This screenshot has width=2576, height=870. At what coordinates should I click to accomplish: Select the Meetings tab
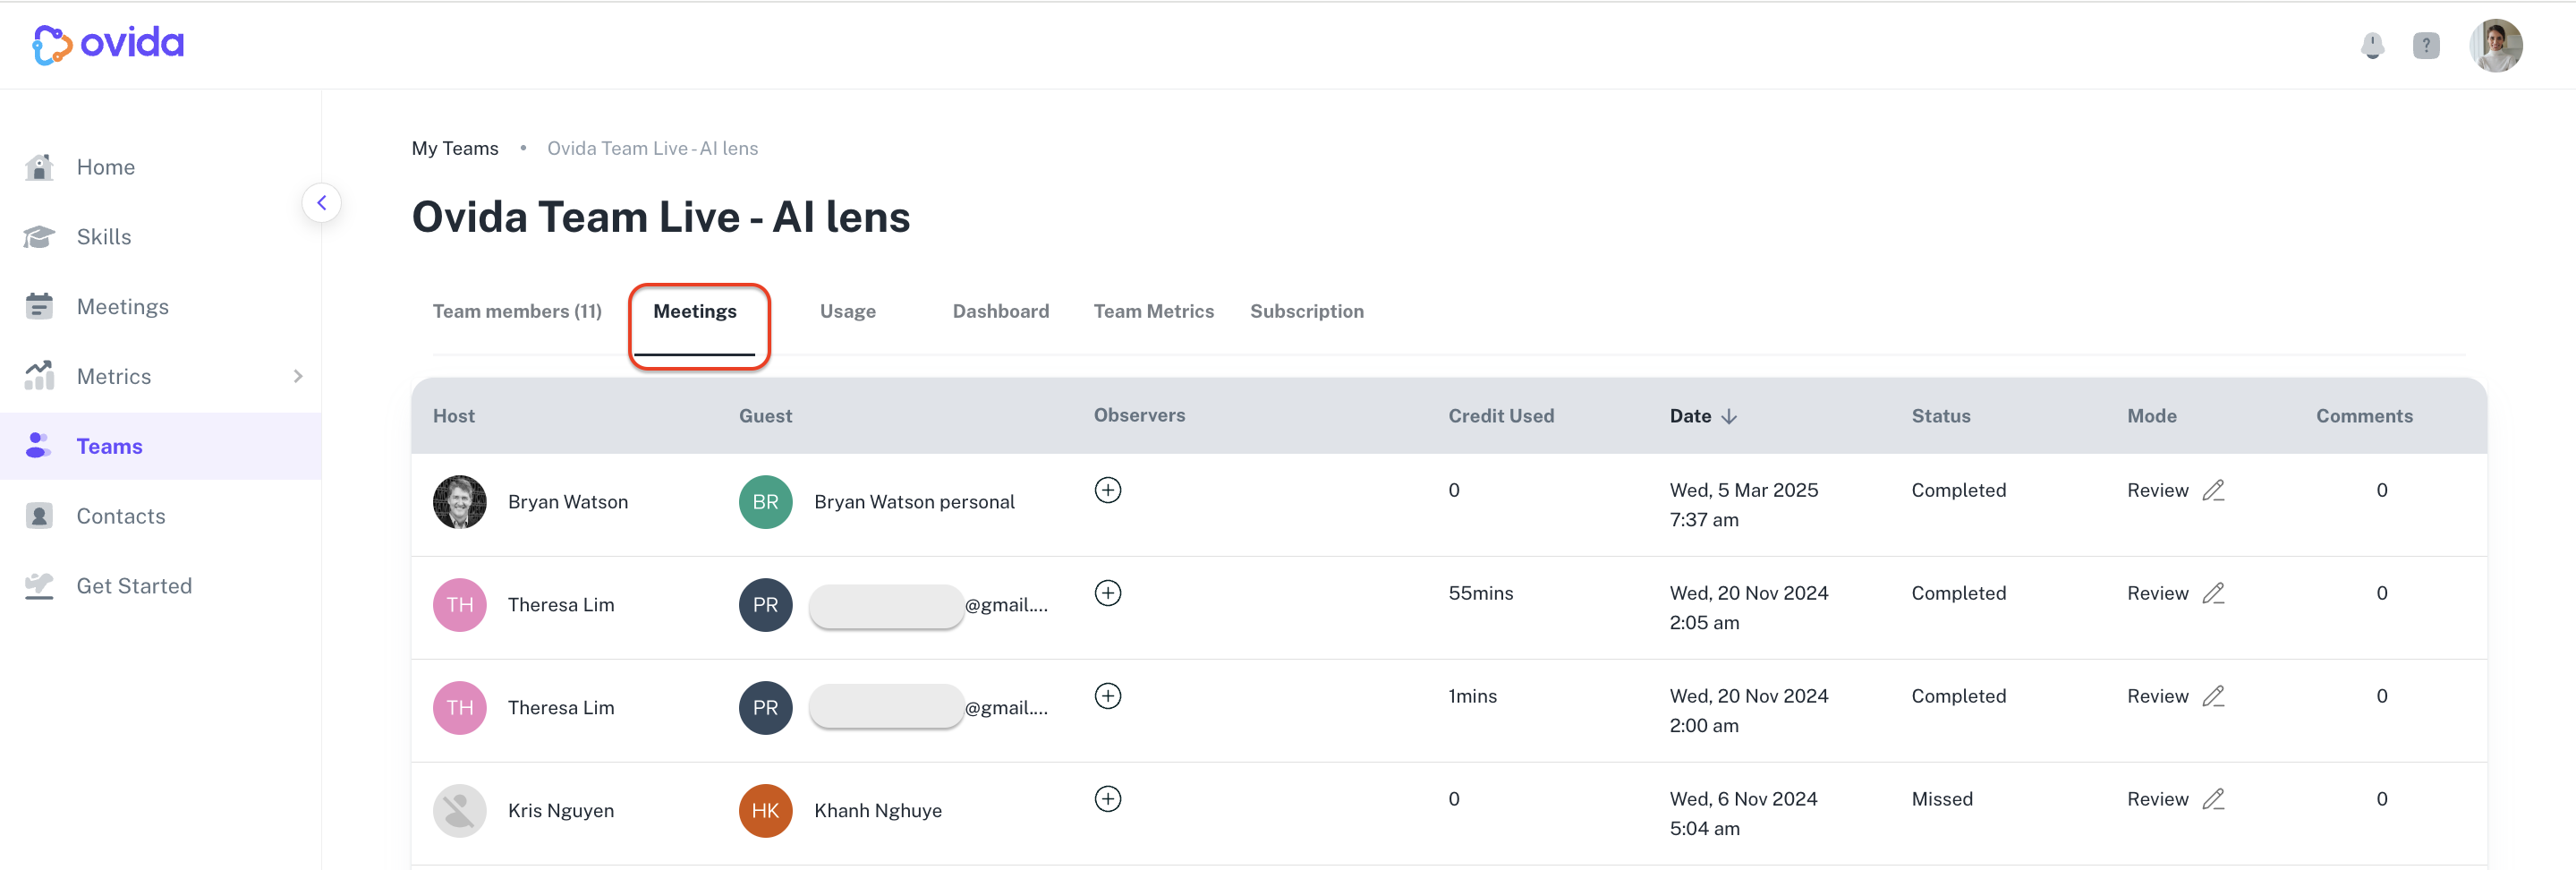(695, 312)
